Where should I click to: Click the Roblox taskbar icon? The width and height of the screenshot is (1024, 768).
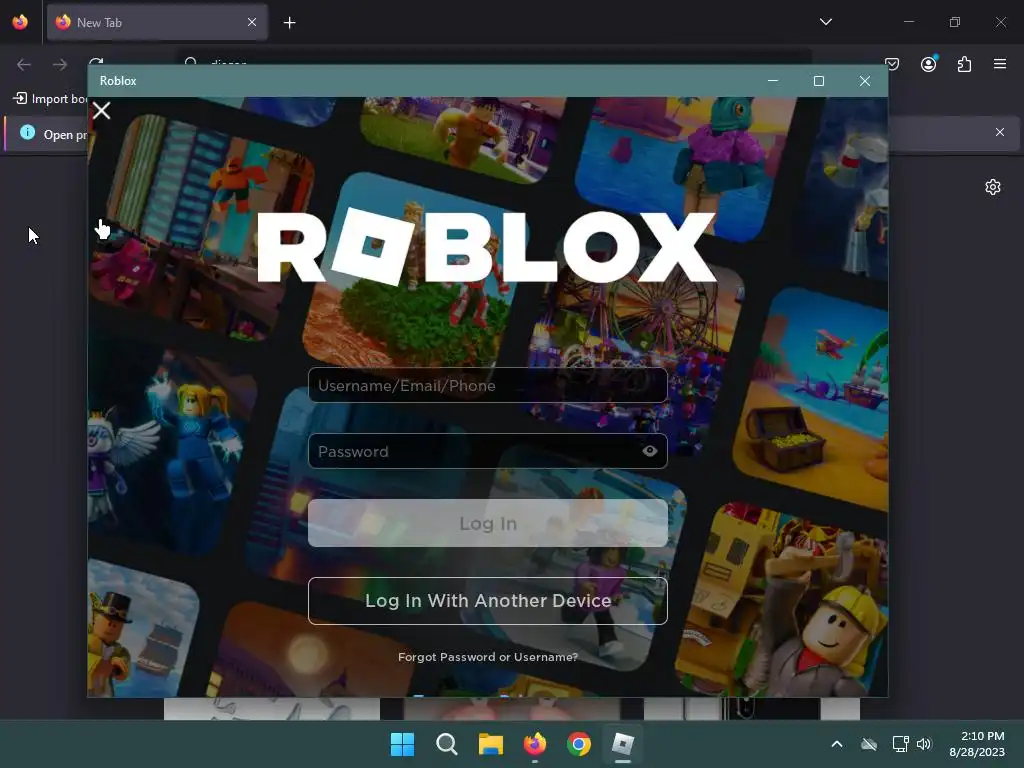pos(622,744)
